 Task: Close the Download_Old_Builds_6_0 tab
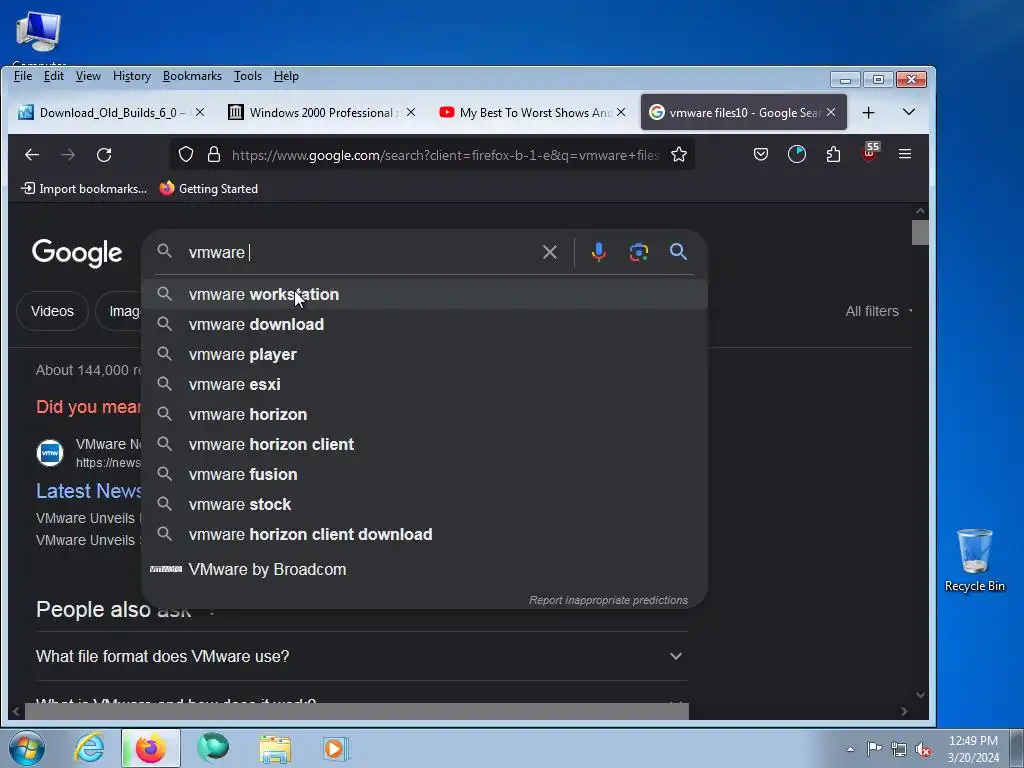point(200,112)
